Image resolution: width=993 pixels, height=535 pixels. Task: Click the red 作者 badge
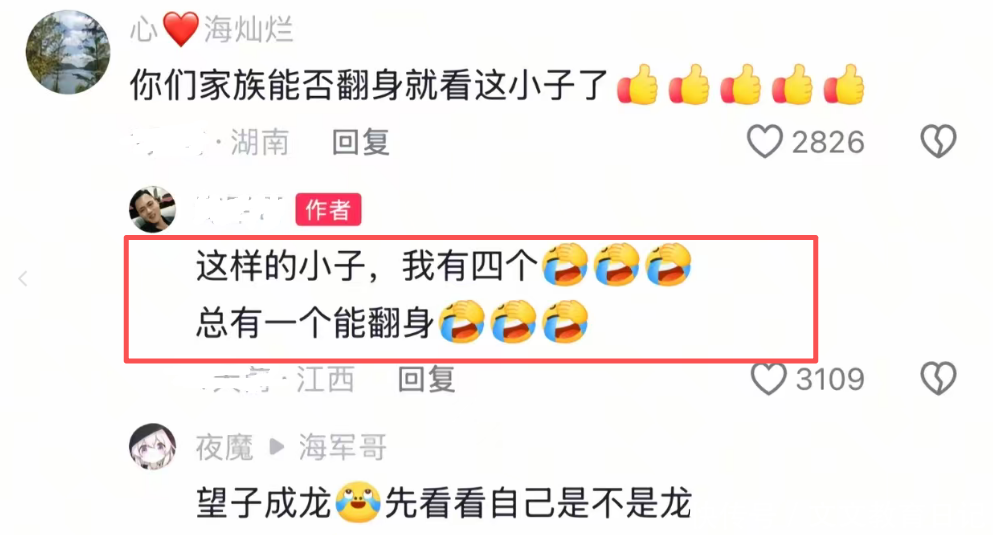click(x=328, y=210)
